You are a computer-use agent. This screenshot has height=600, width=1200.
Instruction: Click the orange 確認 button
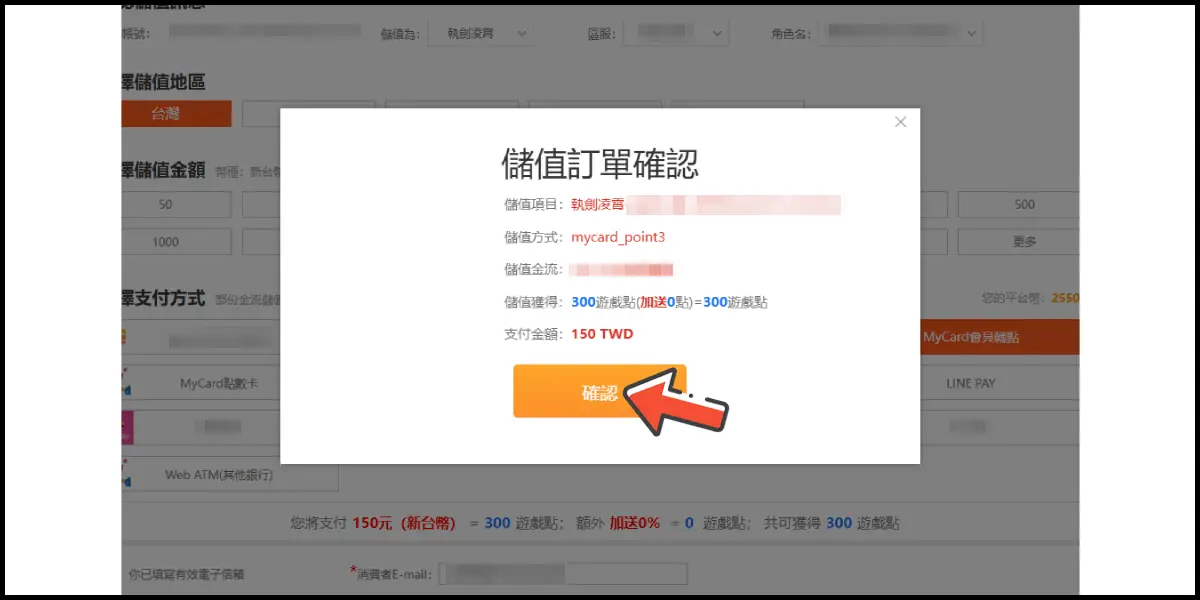point(599,392)
